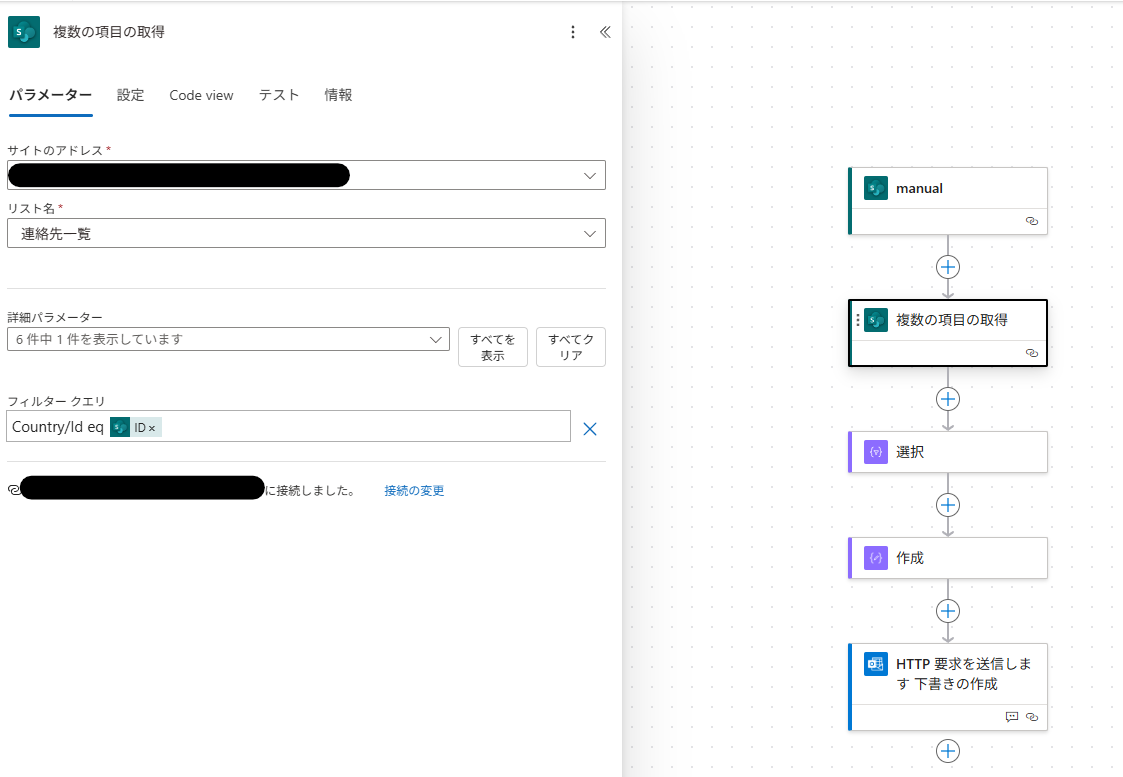Open the Code view tab
Image resolution: width=1123 pixels, height=777 pixels.
click(201, 95)
